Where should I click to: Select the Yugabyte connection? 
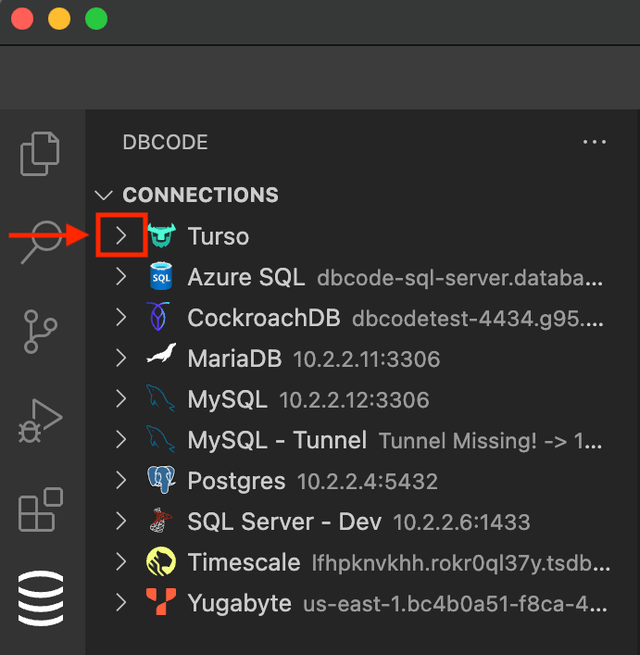point(239,603)
